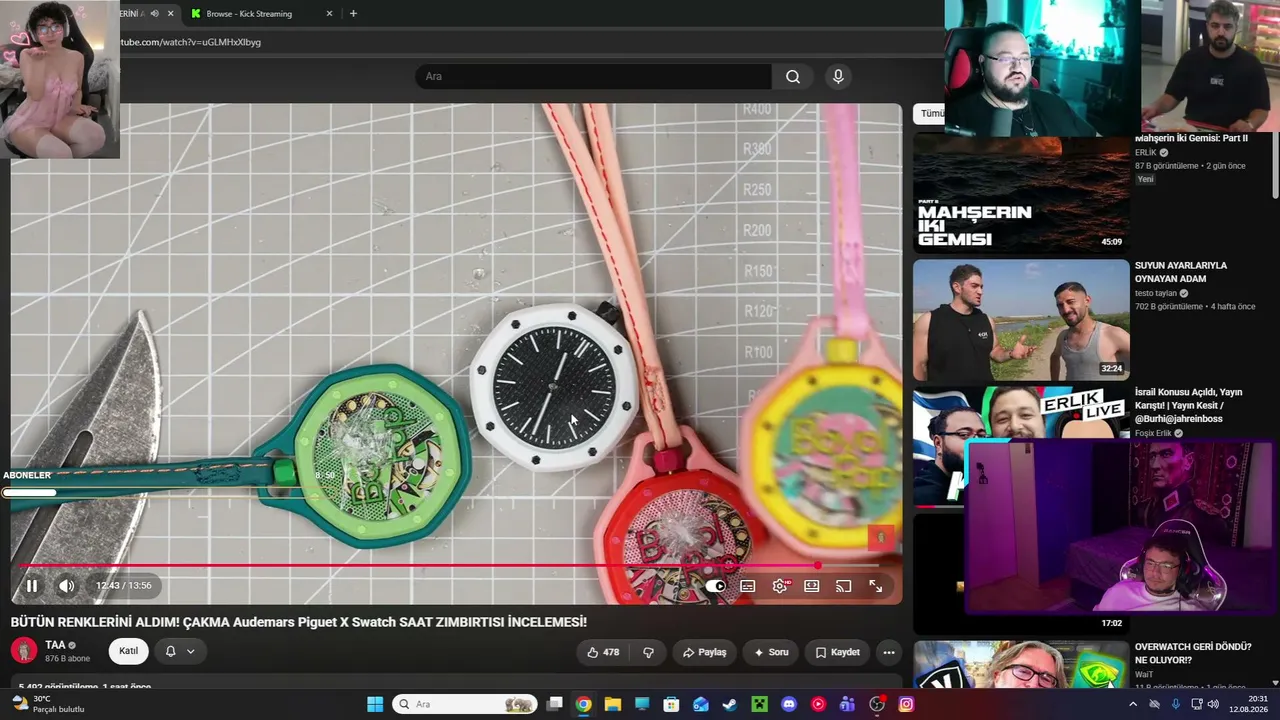The image size is (1280, 720).
Task: Launch Minecraft from the taskbar
Action: (759, 704)
